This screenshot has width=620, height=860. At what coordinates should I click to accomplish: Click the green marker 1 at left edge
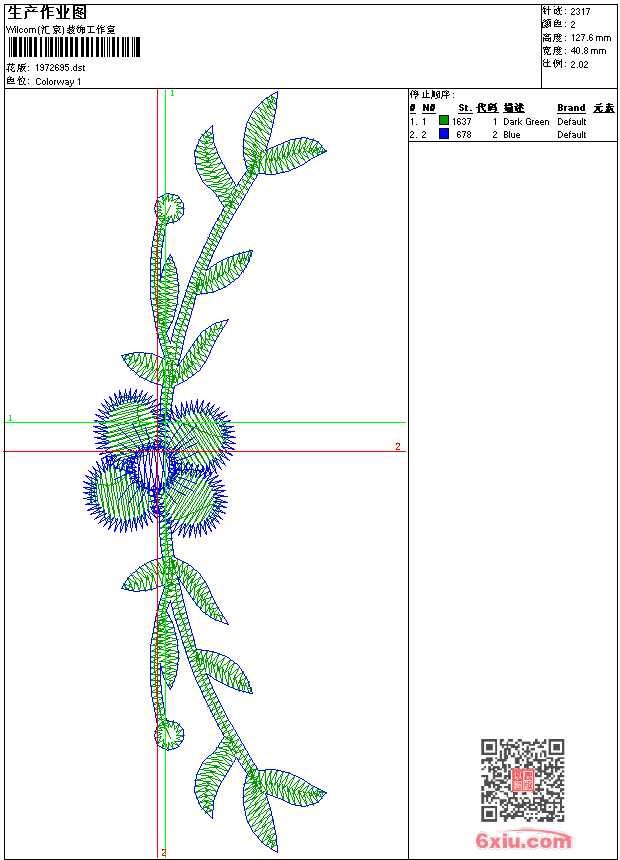coord(10,418)
